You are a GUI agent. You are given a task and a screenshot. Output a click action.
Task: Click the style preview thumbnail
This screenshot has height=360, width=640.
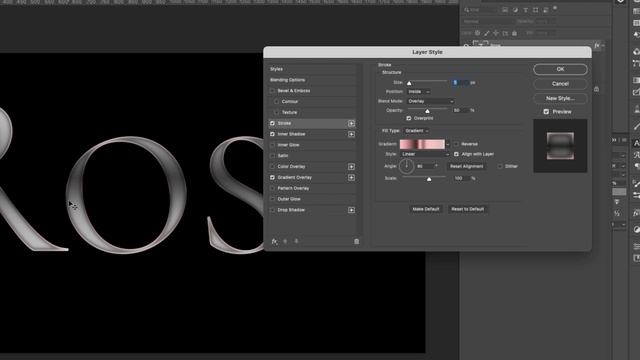[x=560, y=146]
